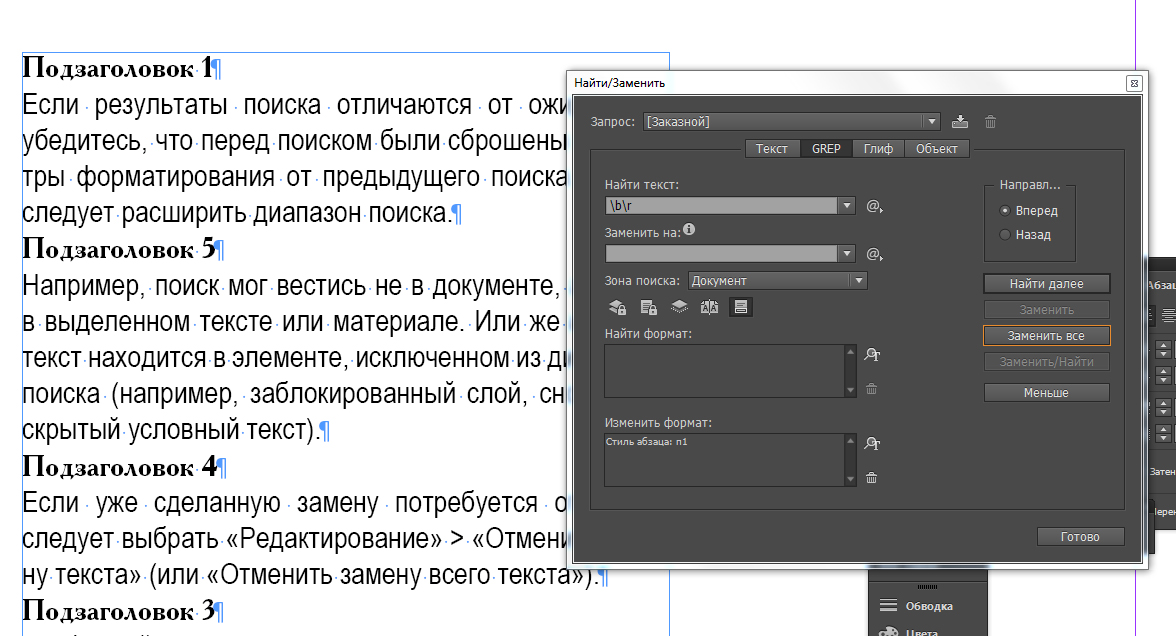Switch to the Глиф tab
This screenshot has width=1176, height=636.
tap(879, 149)
